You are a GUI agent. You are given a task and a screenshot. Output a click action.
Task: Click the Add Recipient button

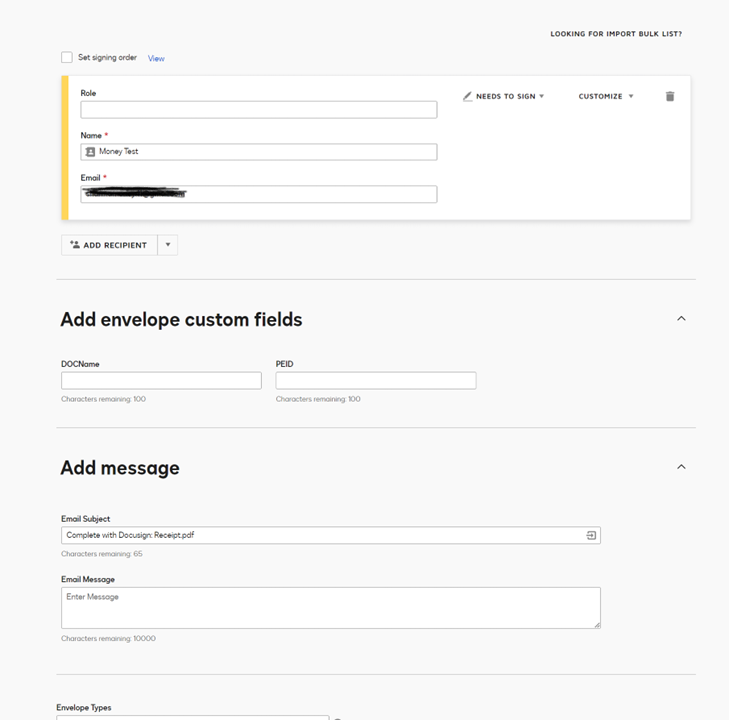point(109,245)
